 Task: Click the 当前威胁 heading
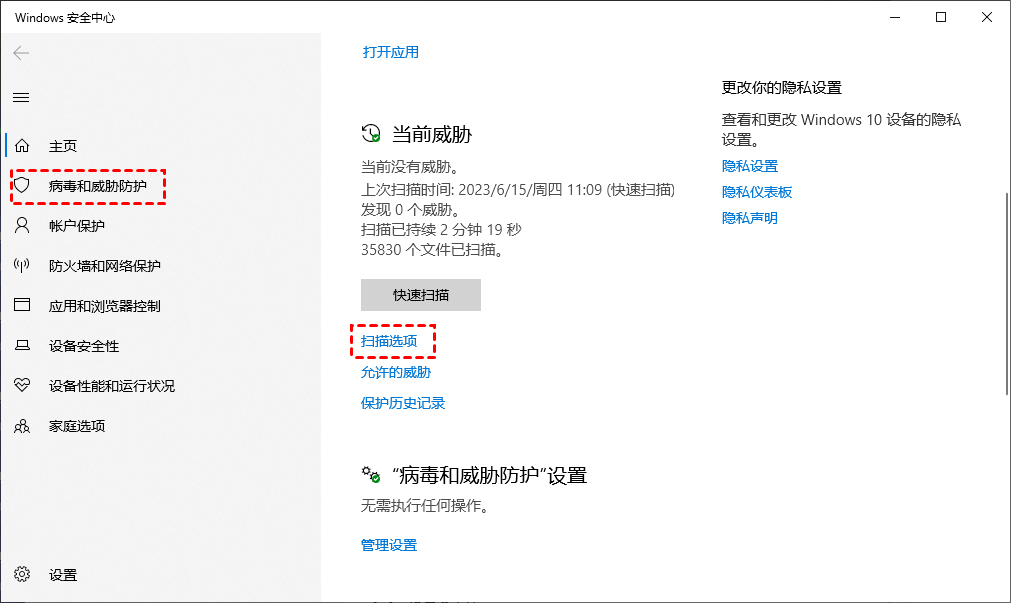432,134
